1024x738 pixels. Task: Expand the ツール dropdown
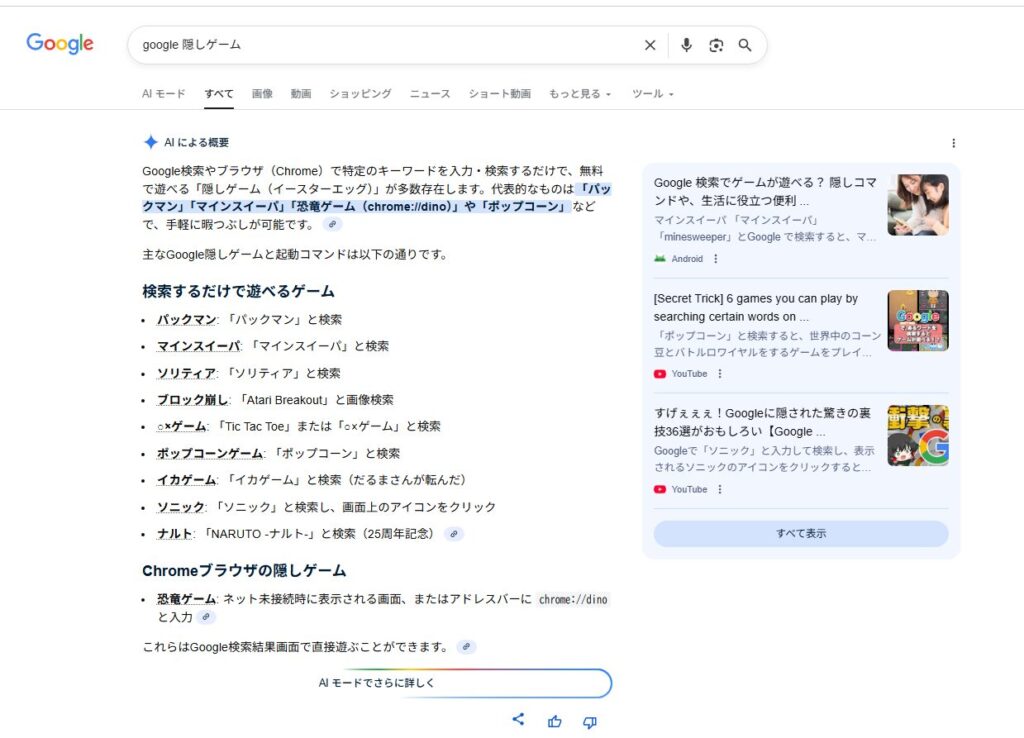pos(652,94)
